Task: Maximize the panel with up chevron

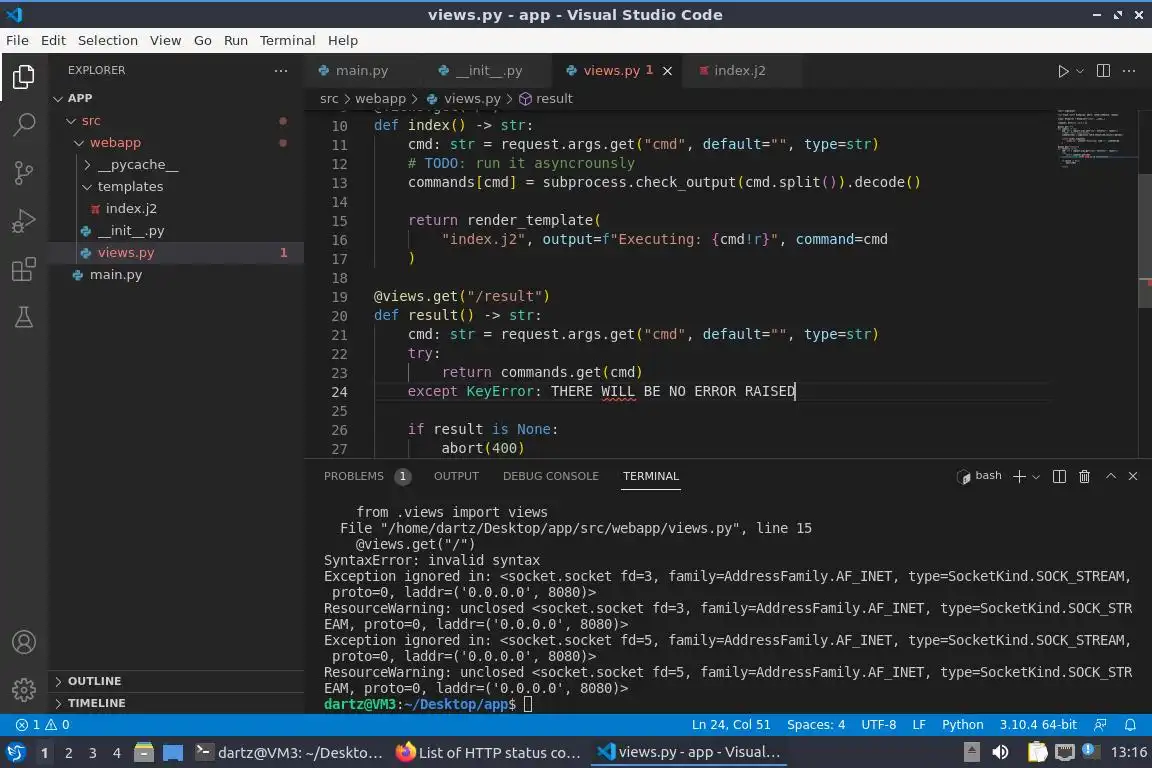Action: [x=1111, y=476]
